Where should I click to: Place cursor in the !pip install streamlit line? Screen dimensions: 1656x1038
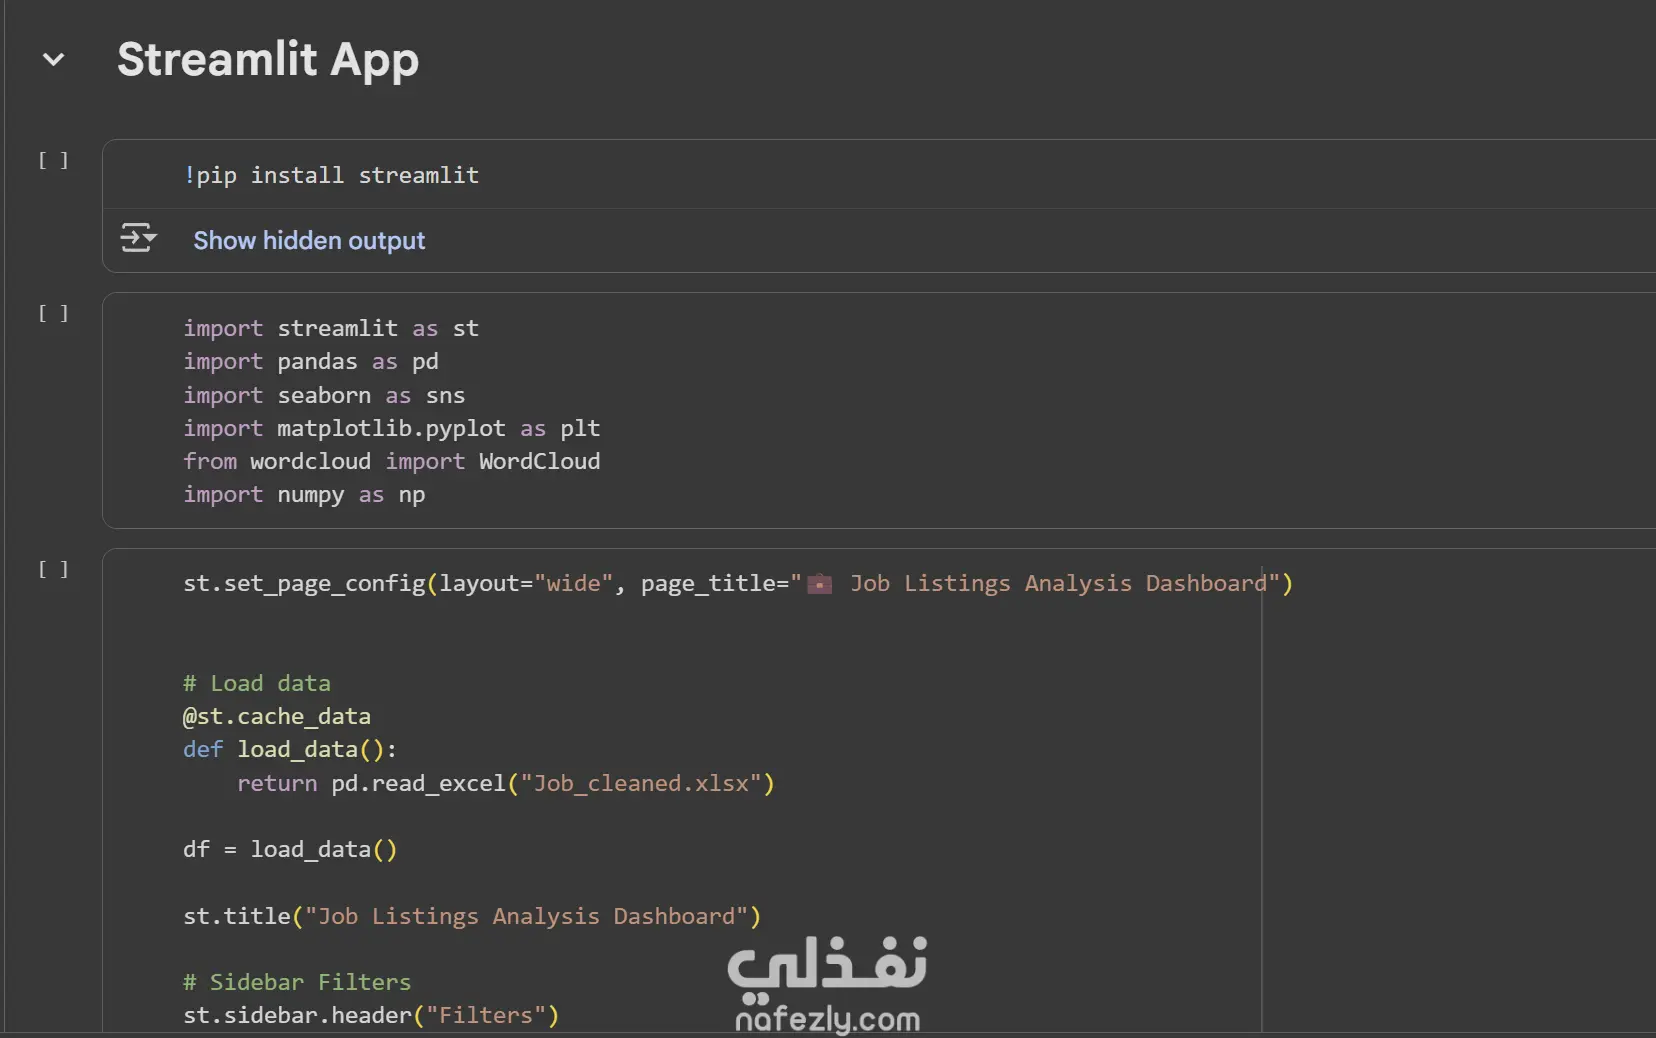[x=331, y=175]
